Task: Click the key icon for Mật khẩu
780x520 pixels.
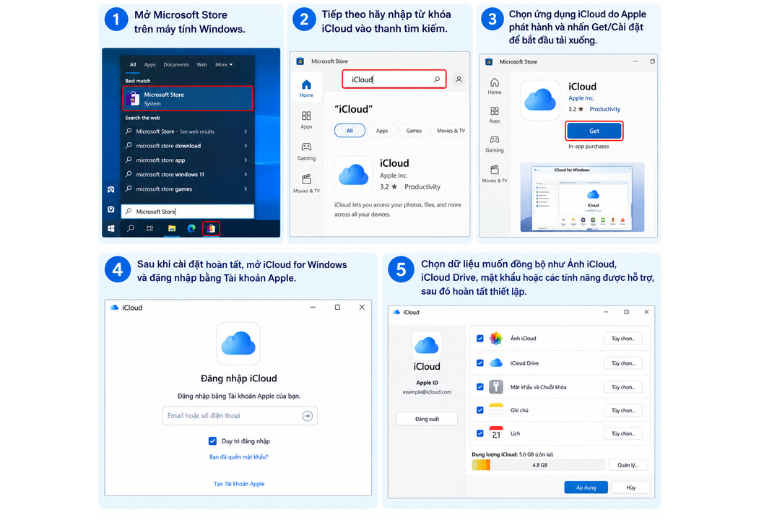Action: [x=496, y=387]
